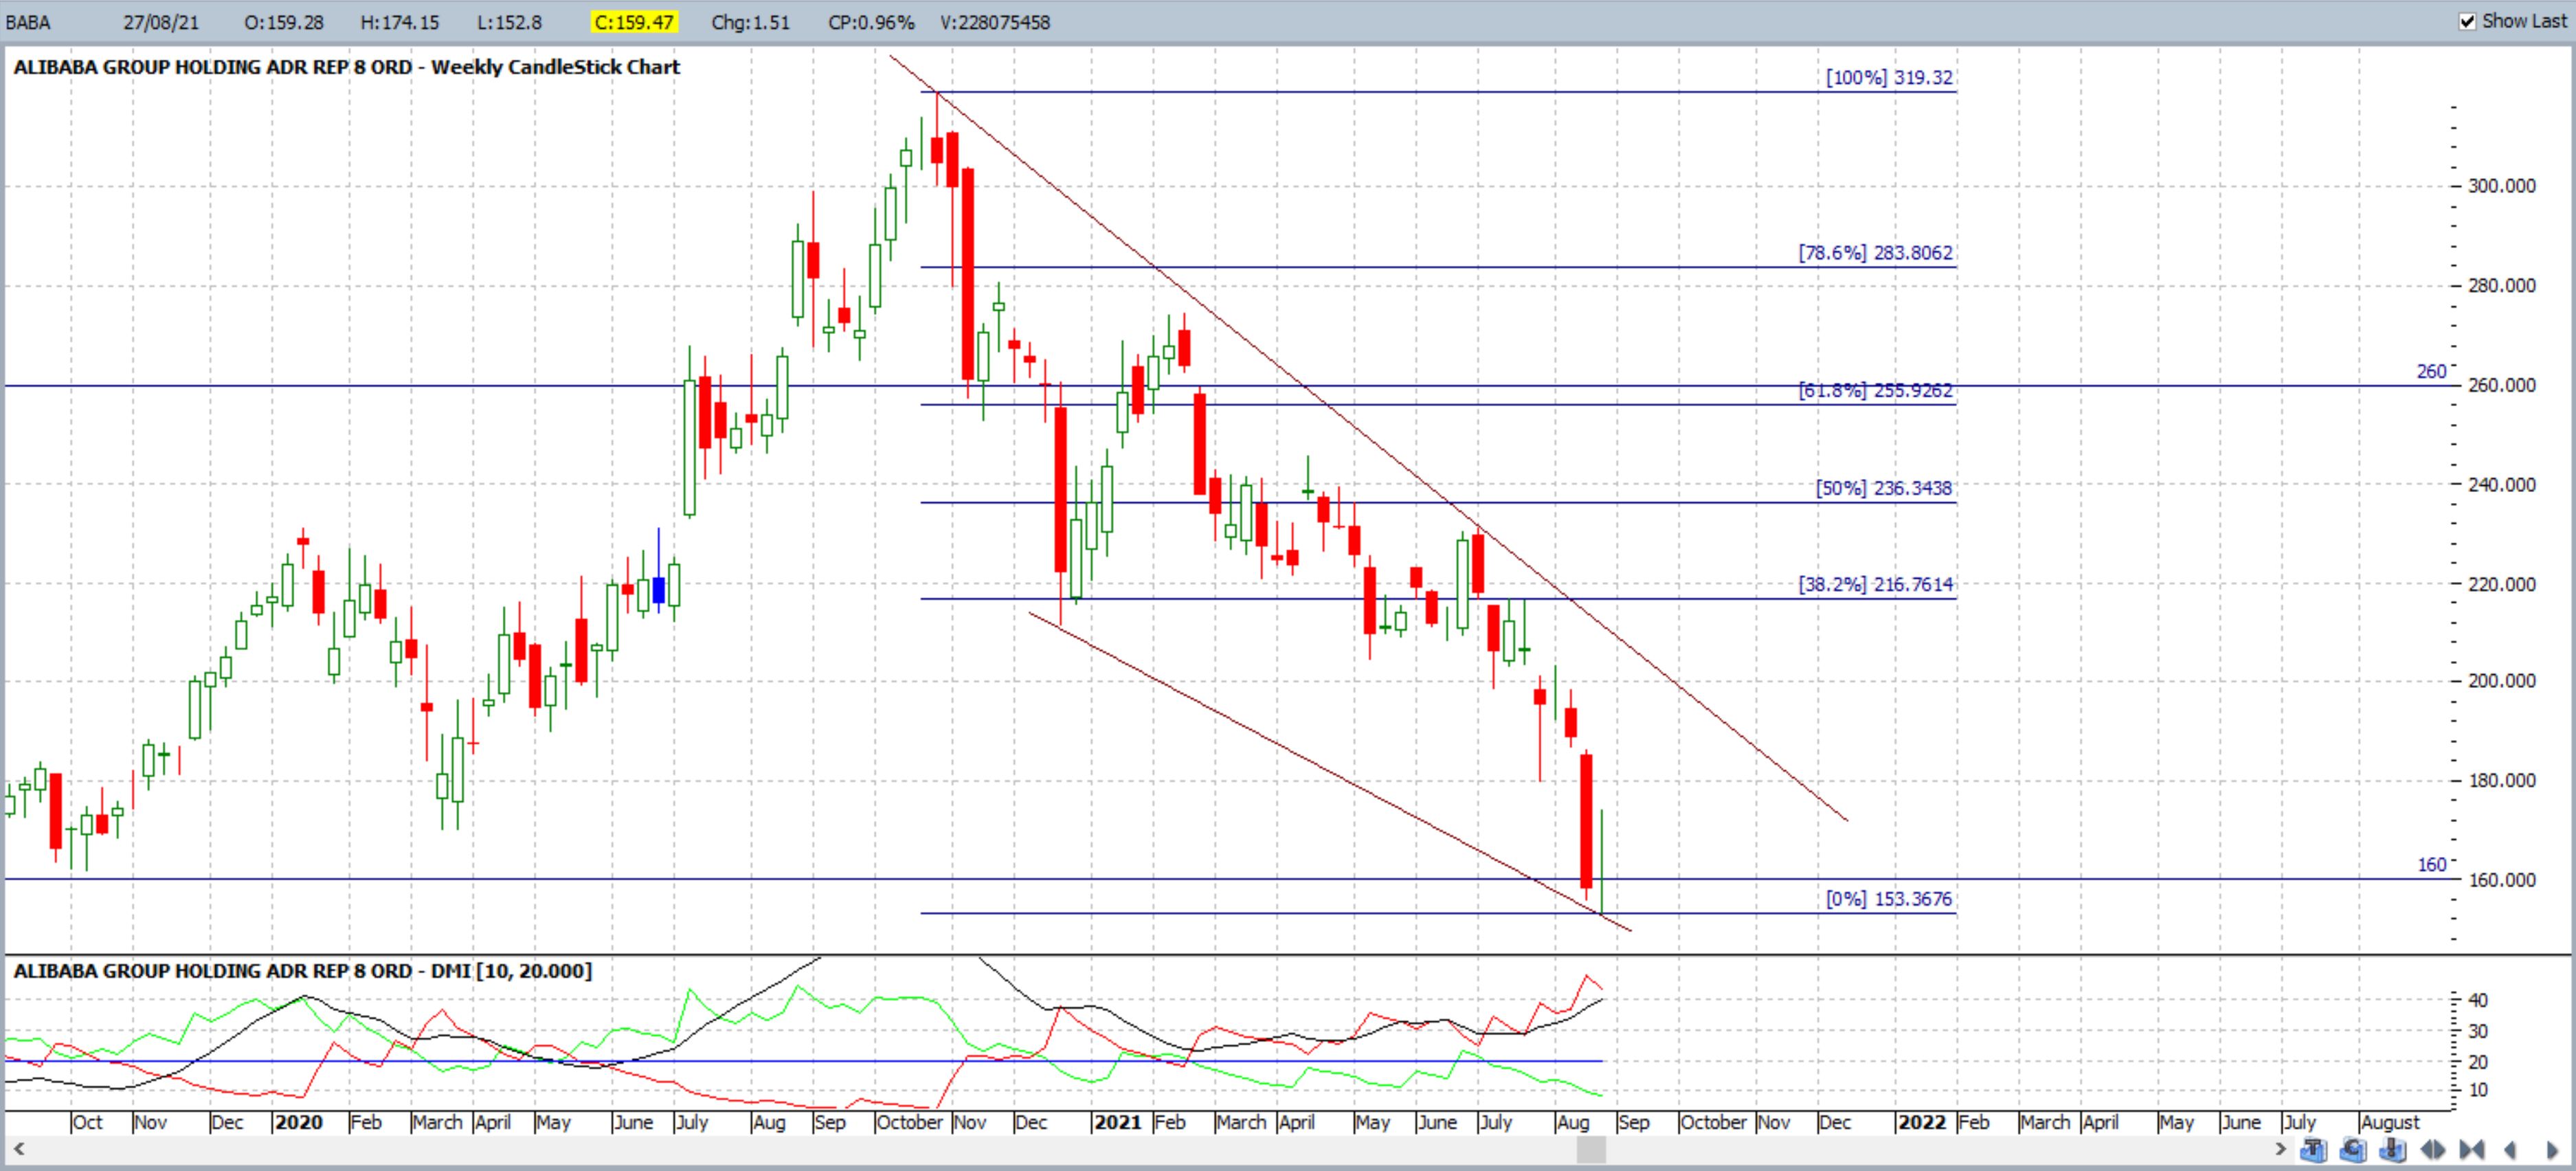
Task: Click the DMI axis value 40
Action: (x=2478, y=1000)
